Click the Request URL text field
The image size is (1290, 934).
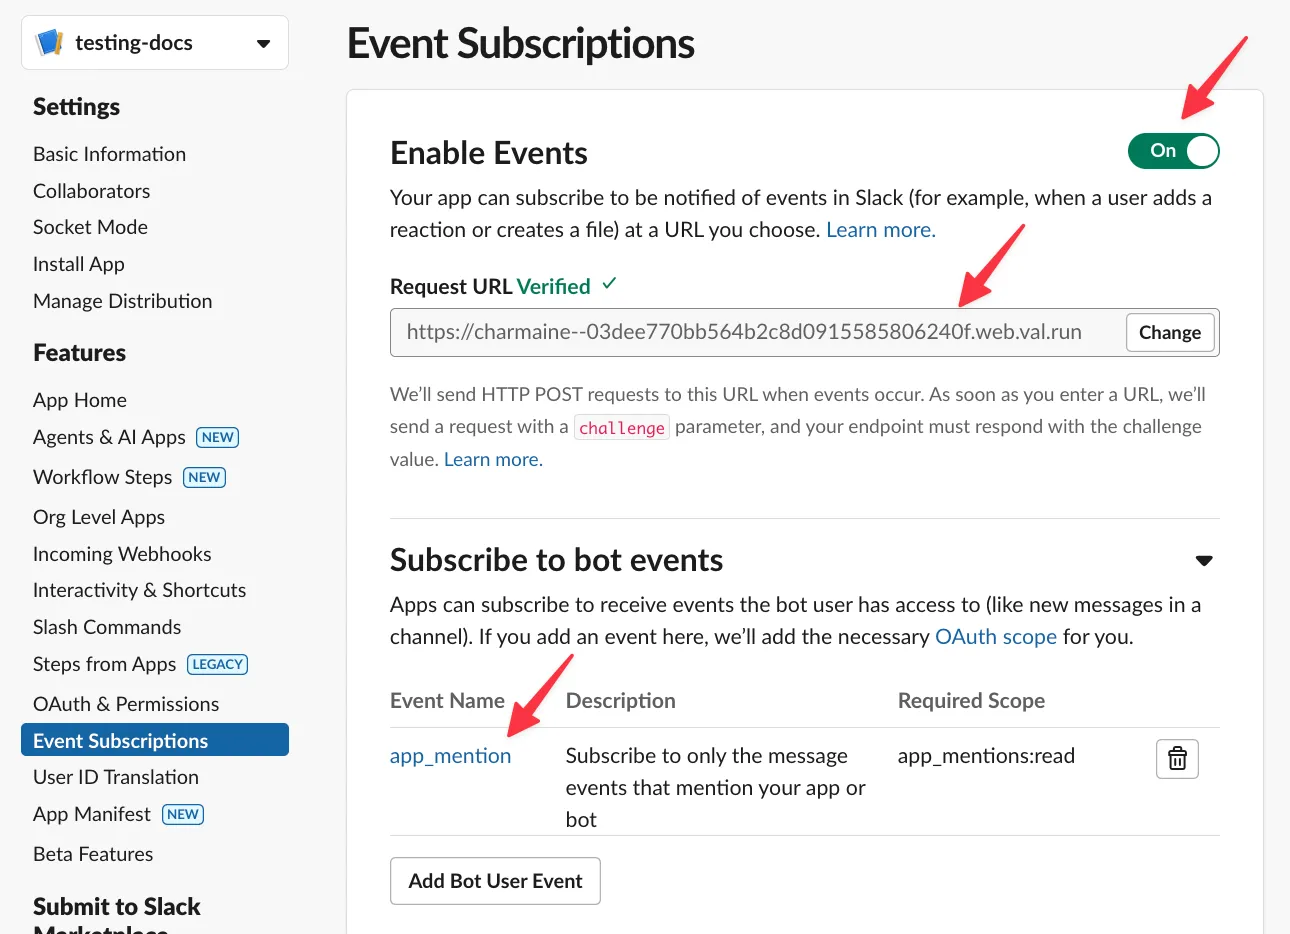(744, 331)
